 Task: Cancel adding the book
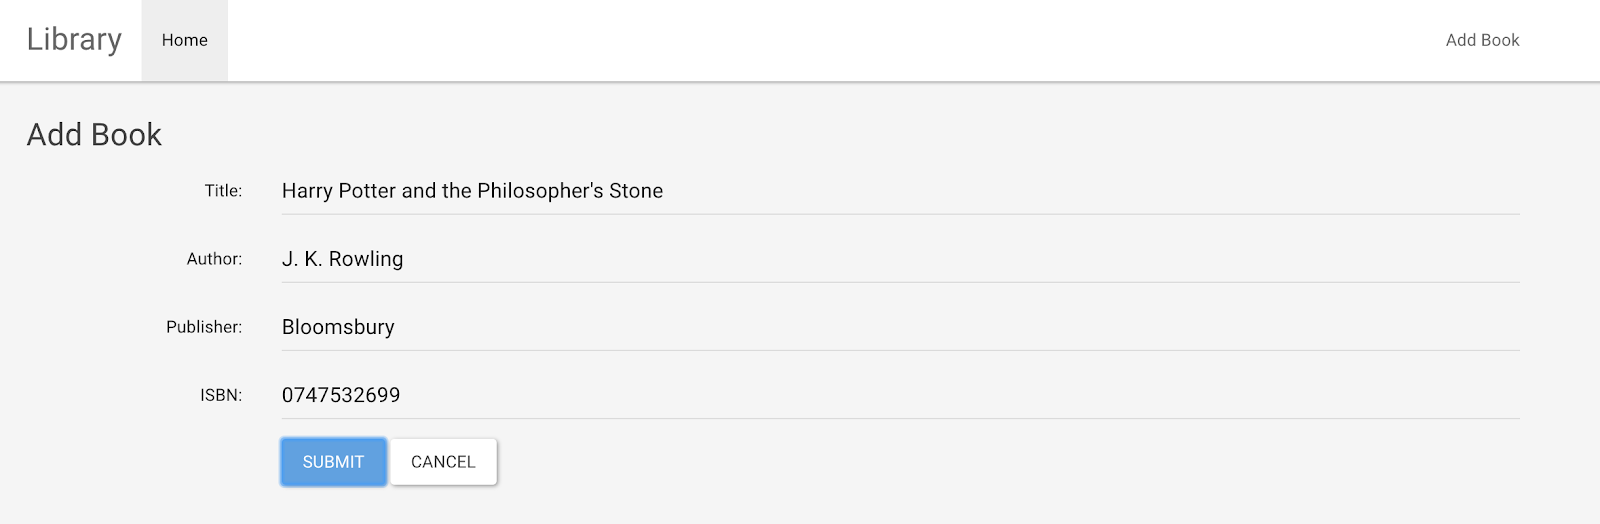tap(443, 462)
